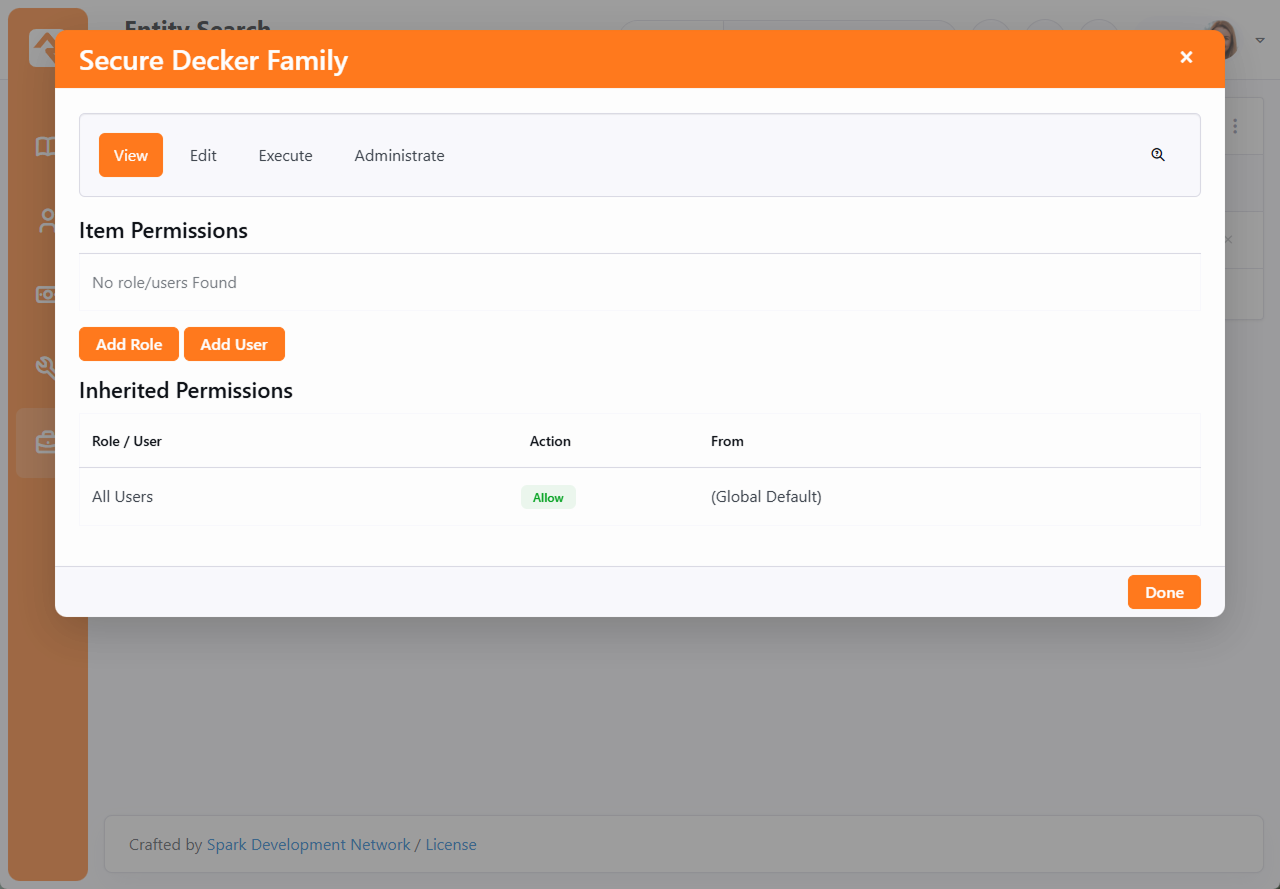
Task: Open the License link in footer
Action: [x=451, y=844]
